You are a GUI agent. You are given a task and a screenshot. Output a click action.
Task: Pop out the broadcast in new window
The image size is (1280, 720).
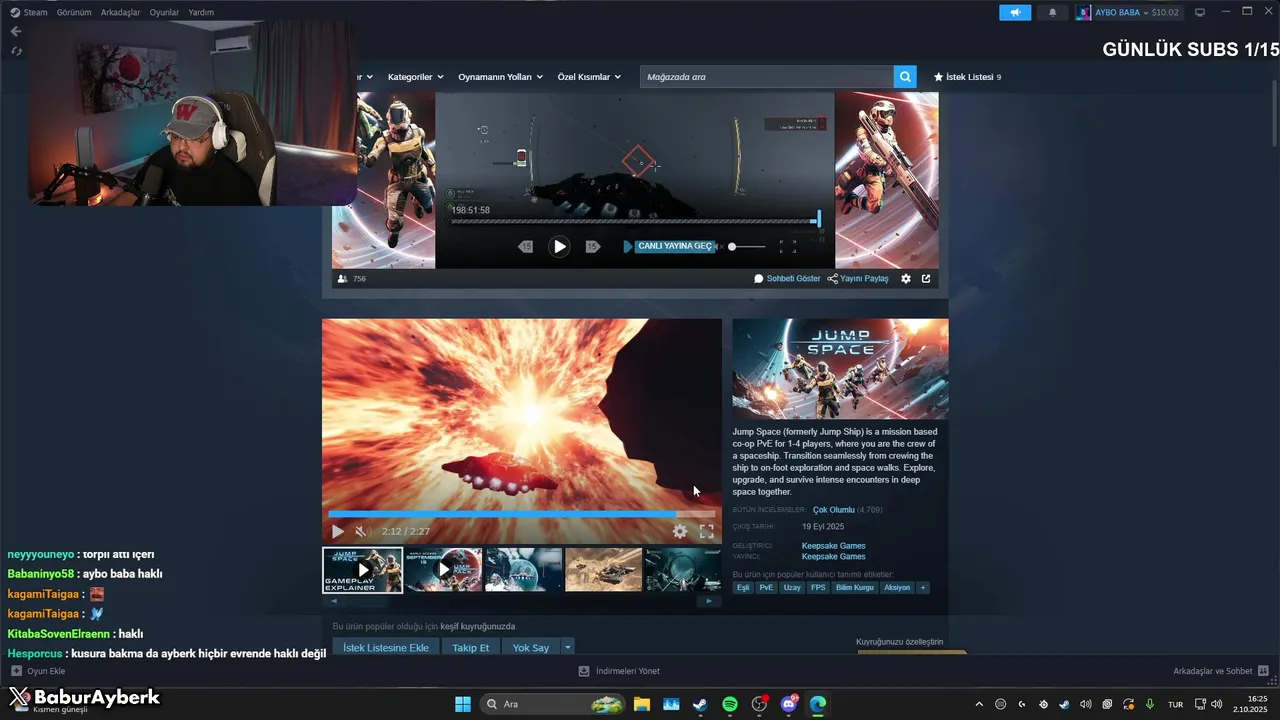(x=926, y=279)
